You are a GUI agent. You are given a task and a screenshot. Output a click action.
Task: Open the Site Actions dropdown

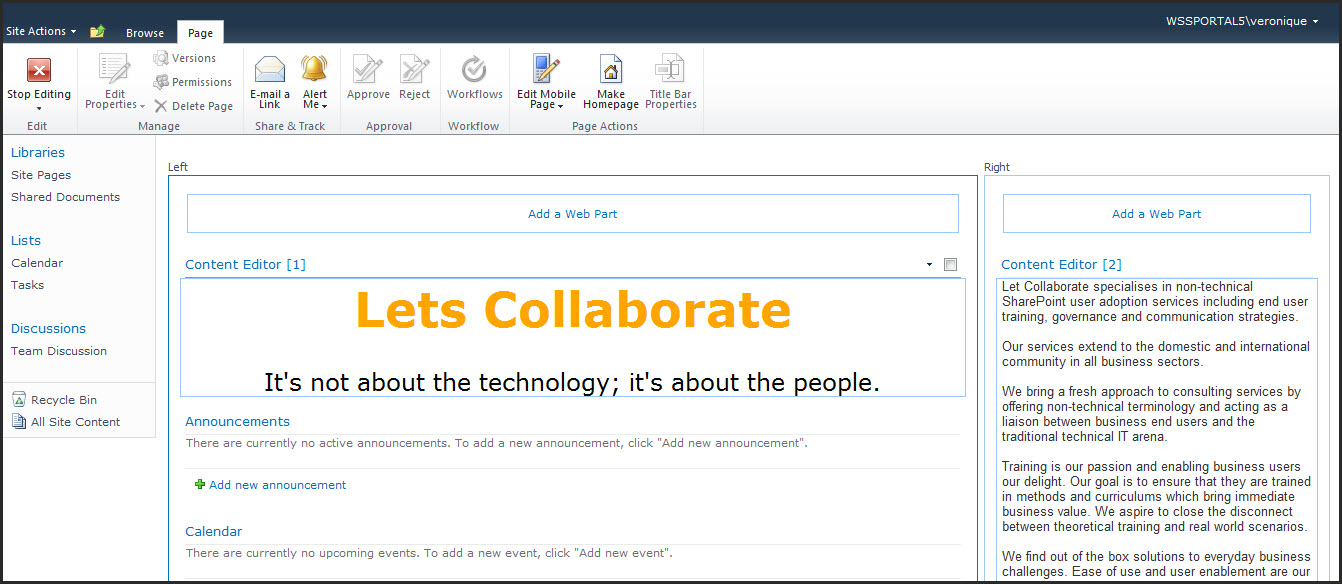[x=41, y=31]
